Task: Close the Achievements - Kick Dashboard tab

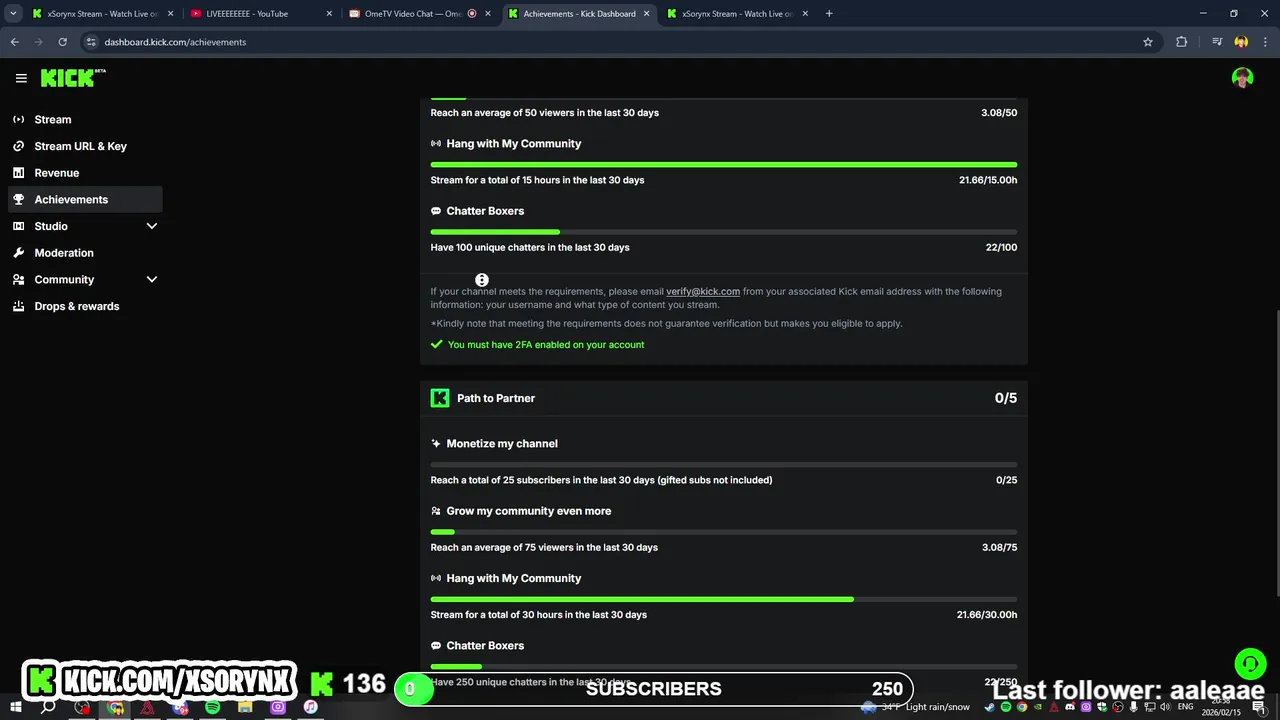Action: [x=647, y=14]
